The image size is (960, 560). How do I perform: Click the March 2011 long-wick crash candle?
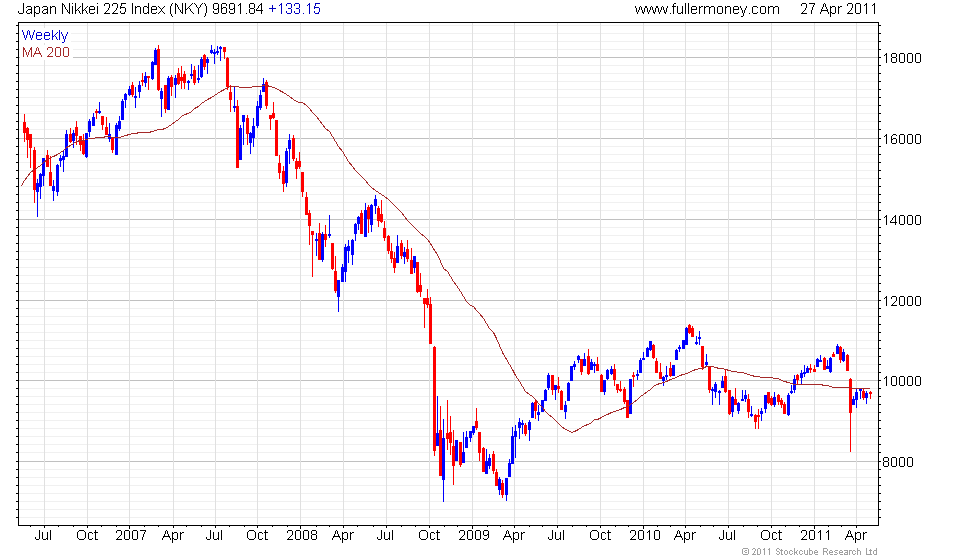tap(850, 415)
